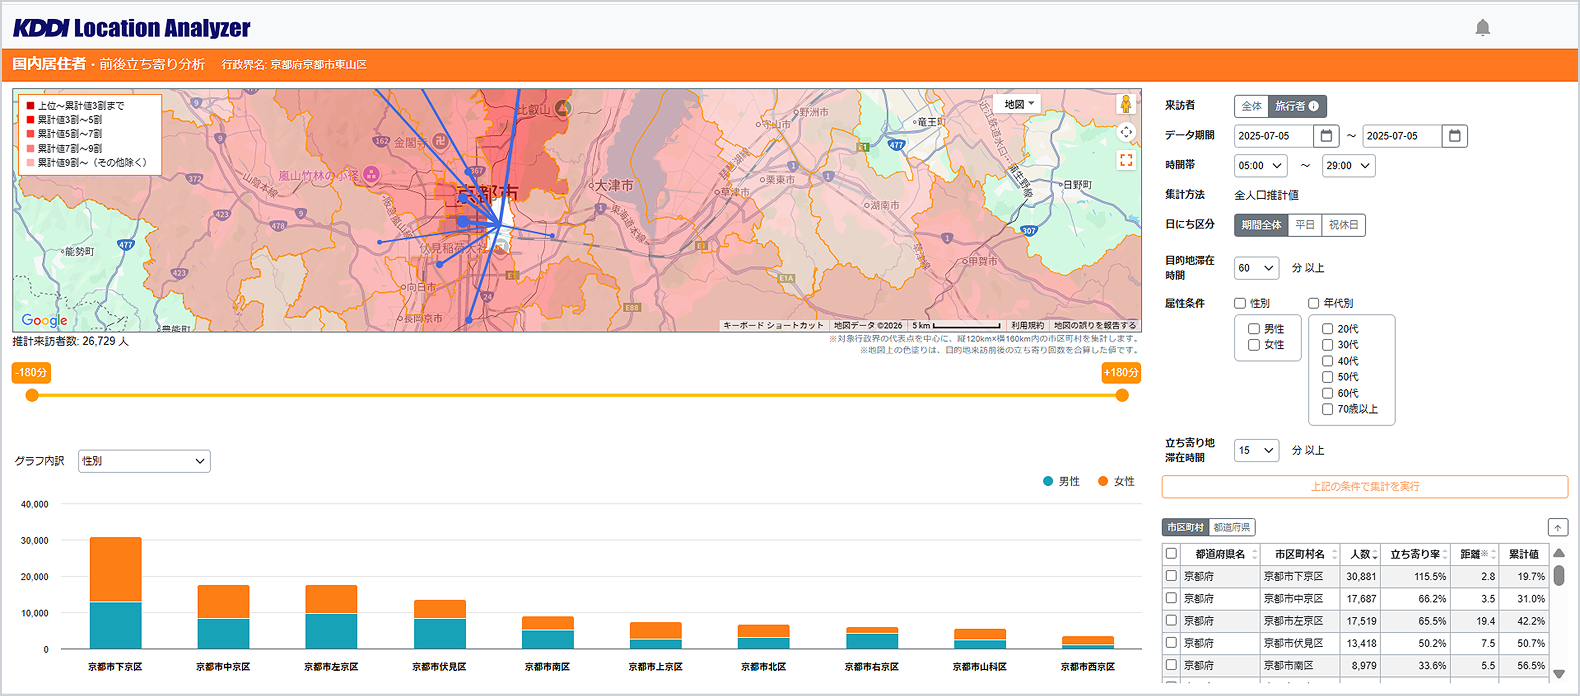1580x696 pixels.
Task: Open the 地図 map type dropdown
Action: point(1019,104)
